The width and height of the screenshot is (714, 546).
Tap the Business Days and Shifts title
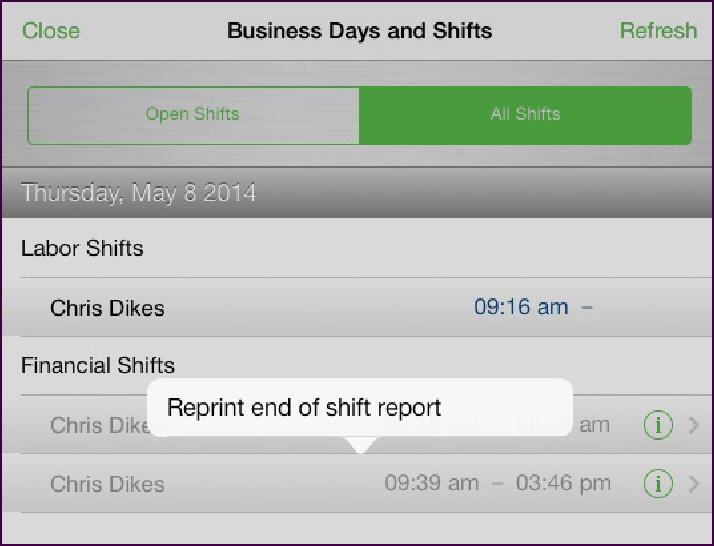[359, 31]
